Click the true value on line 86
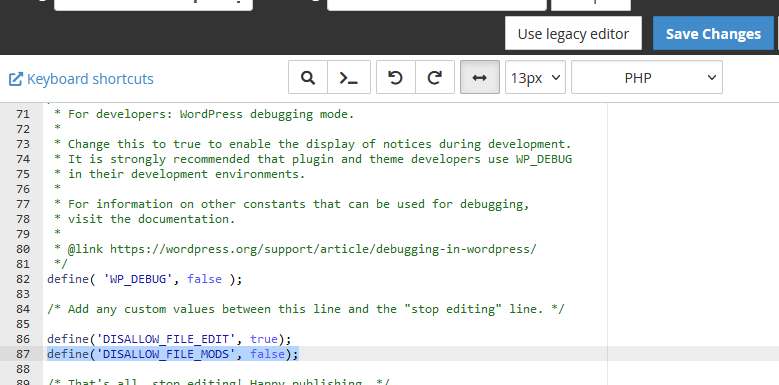The height and width of the screenshot is (385, 779). 264,339
